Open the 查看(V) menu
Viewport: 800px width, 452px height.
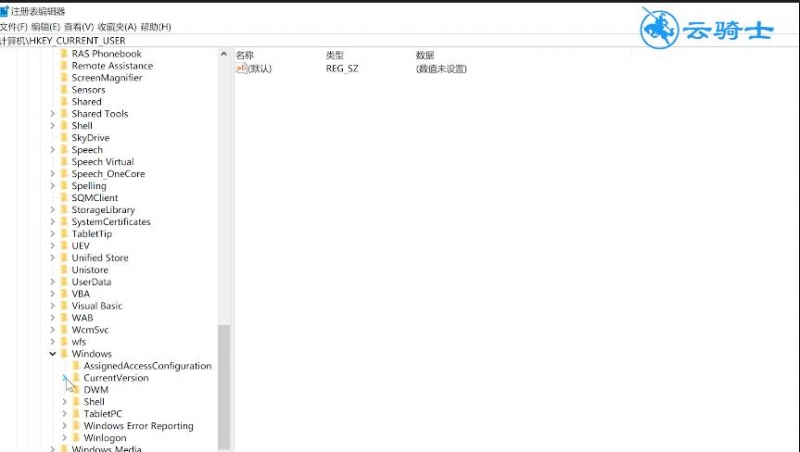79,27
